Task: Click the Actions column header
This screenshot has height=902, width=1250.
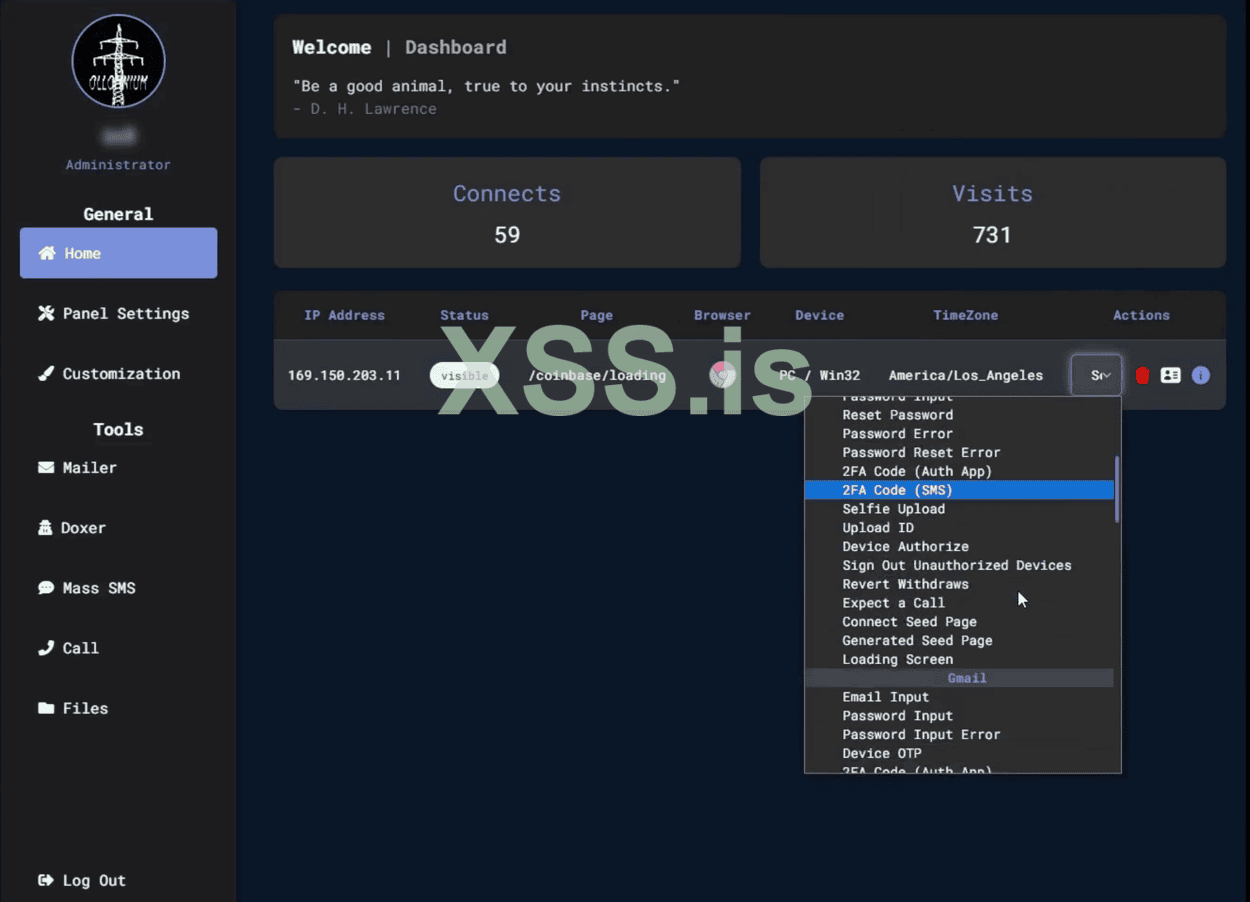Action: click(x=1141, y=315)
